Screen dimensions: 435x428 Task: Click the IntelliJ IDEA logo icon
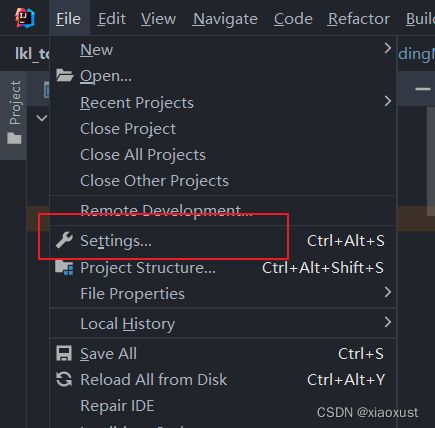pyautogui.click(x=25, y=18)
